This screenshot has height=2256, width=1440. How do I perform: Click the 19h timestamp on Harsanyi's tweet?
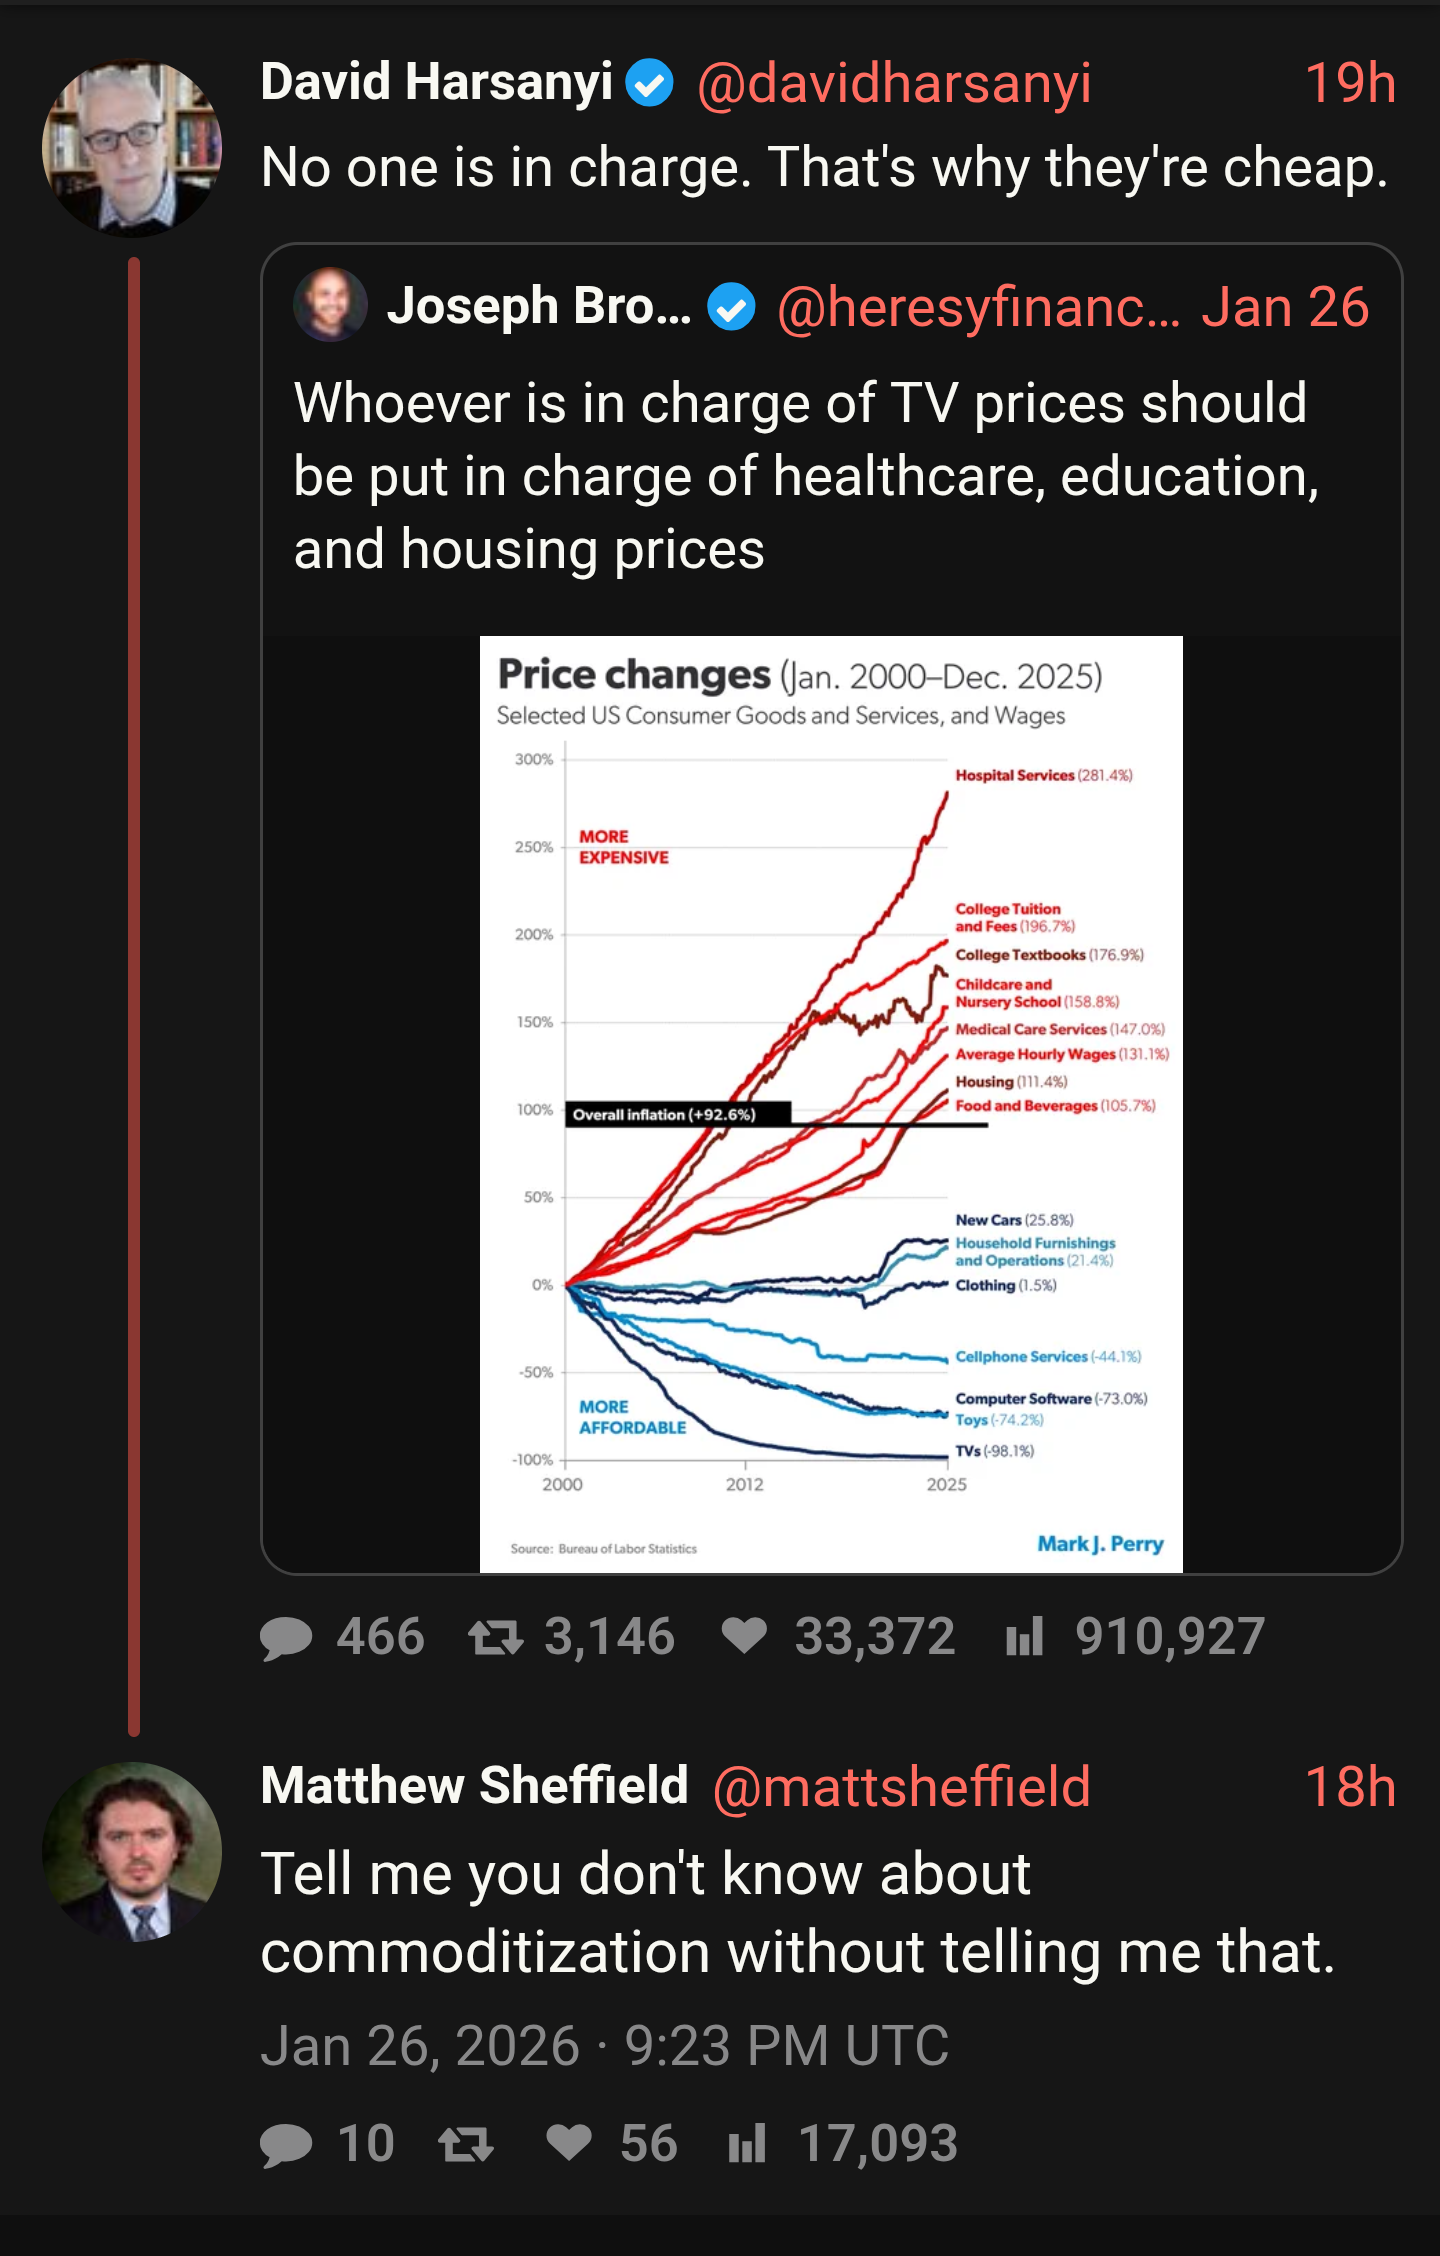coord(1350,83)
